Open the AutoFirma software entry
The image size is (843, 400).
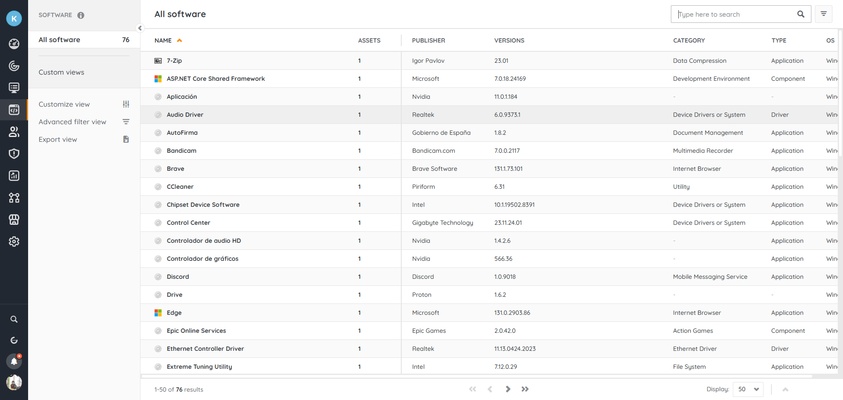(182, 133)
